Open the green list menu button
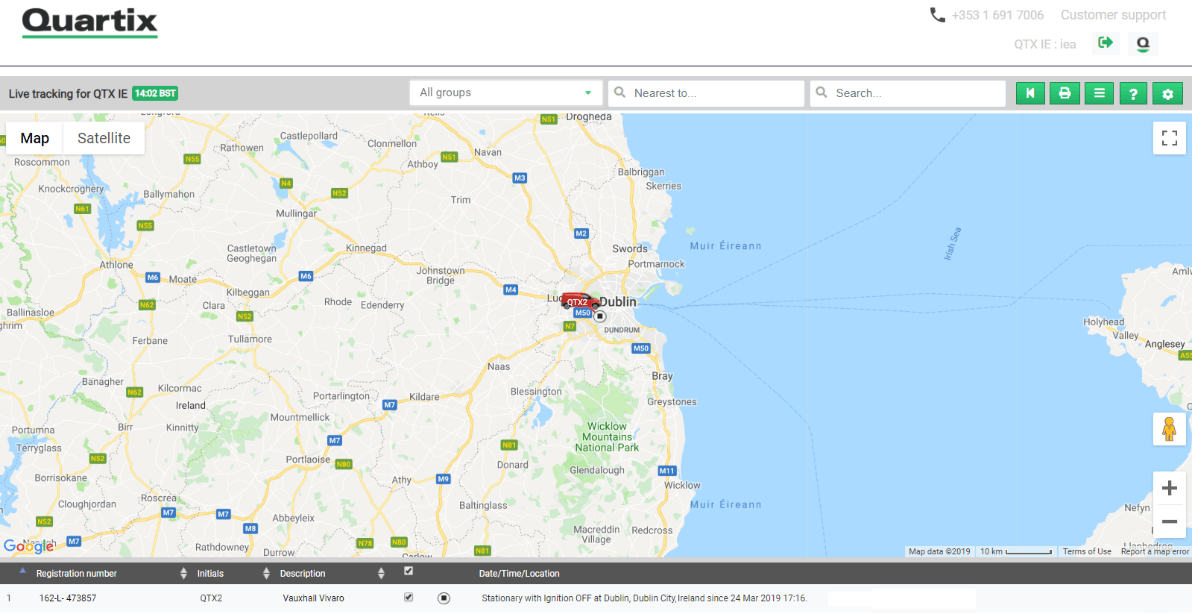This screenshot has width=1192, height=614. coord(1098,93)
